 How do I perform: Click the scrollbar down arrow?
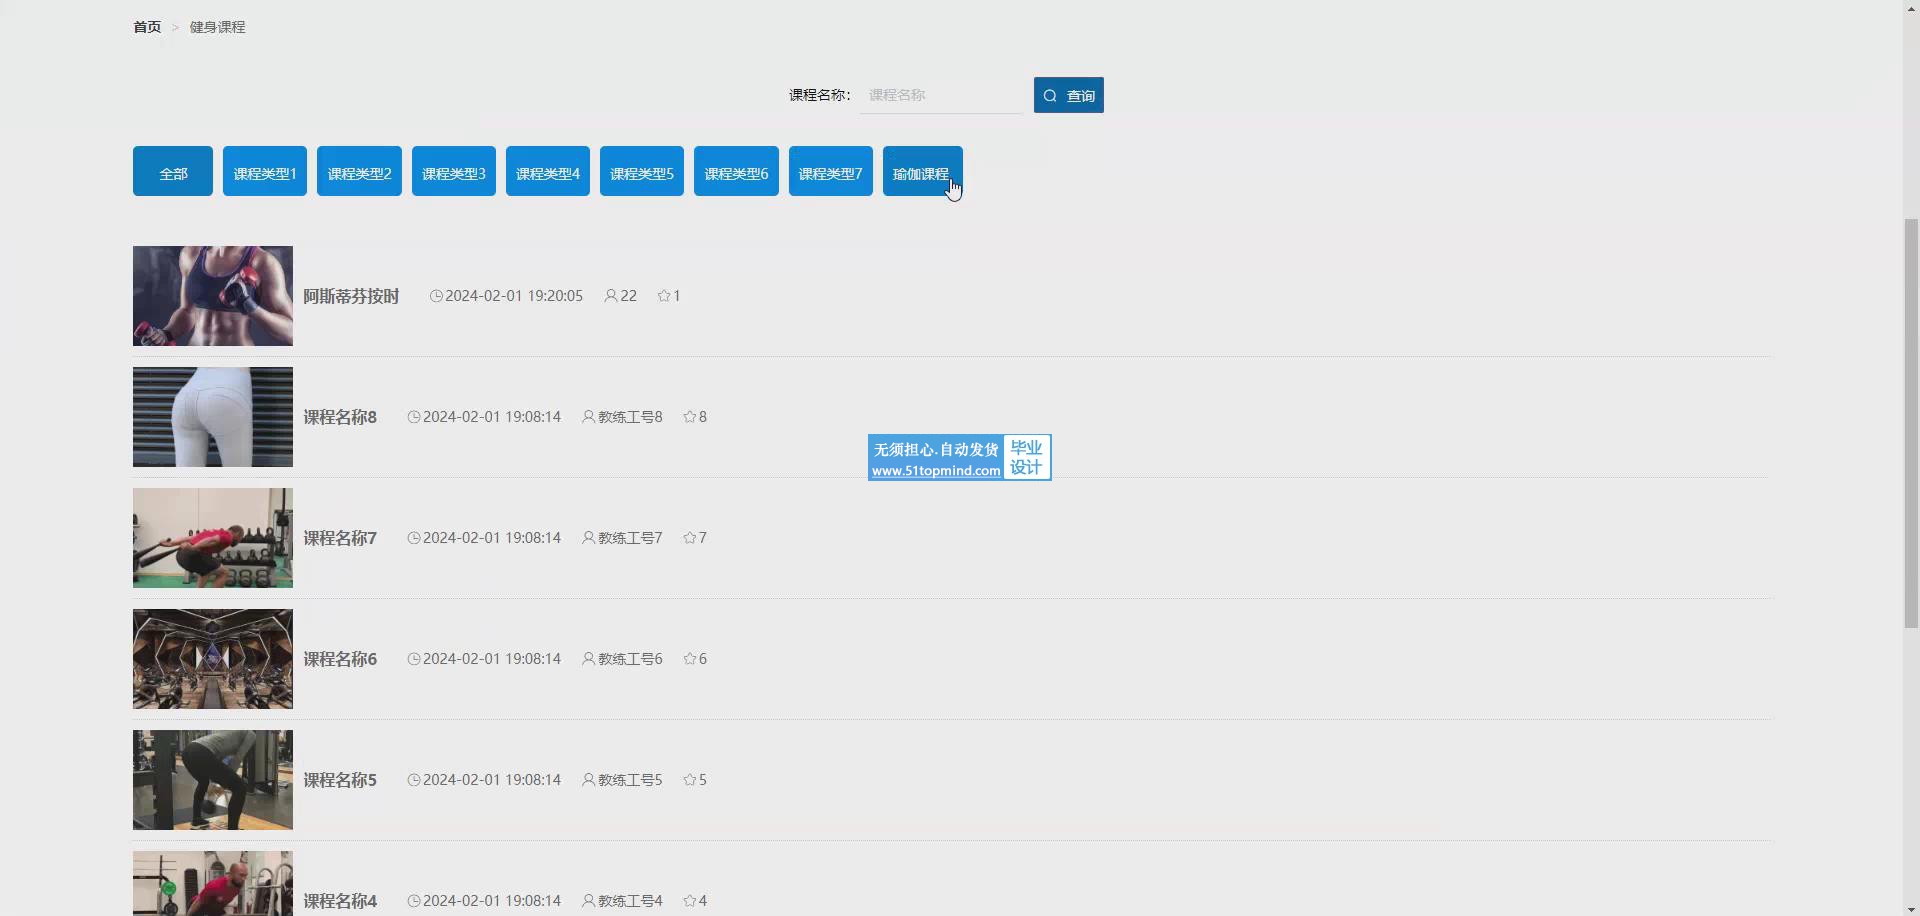click(x=1911, y=908)
